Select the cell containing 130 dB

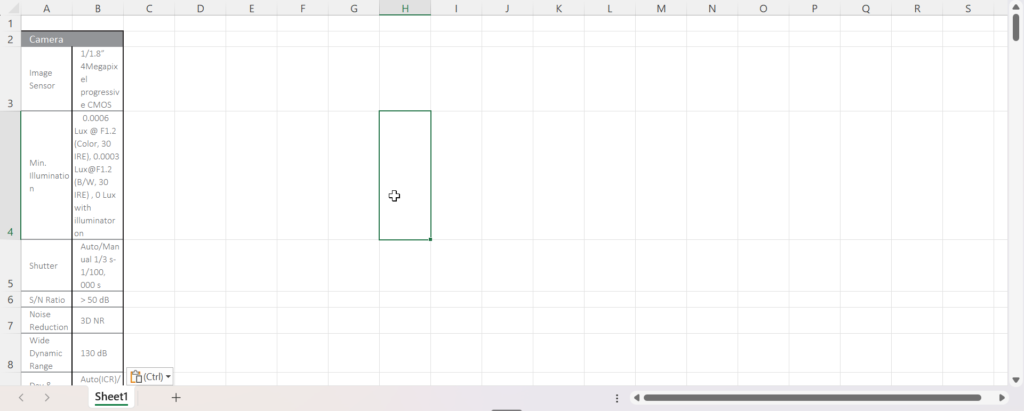click(x=98, y=353)
